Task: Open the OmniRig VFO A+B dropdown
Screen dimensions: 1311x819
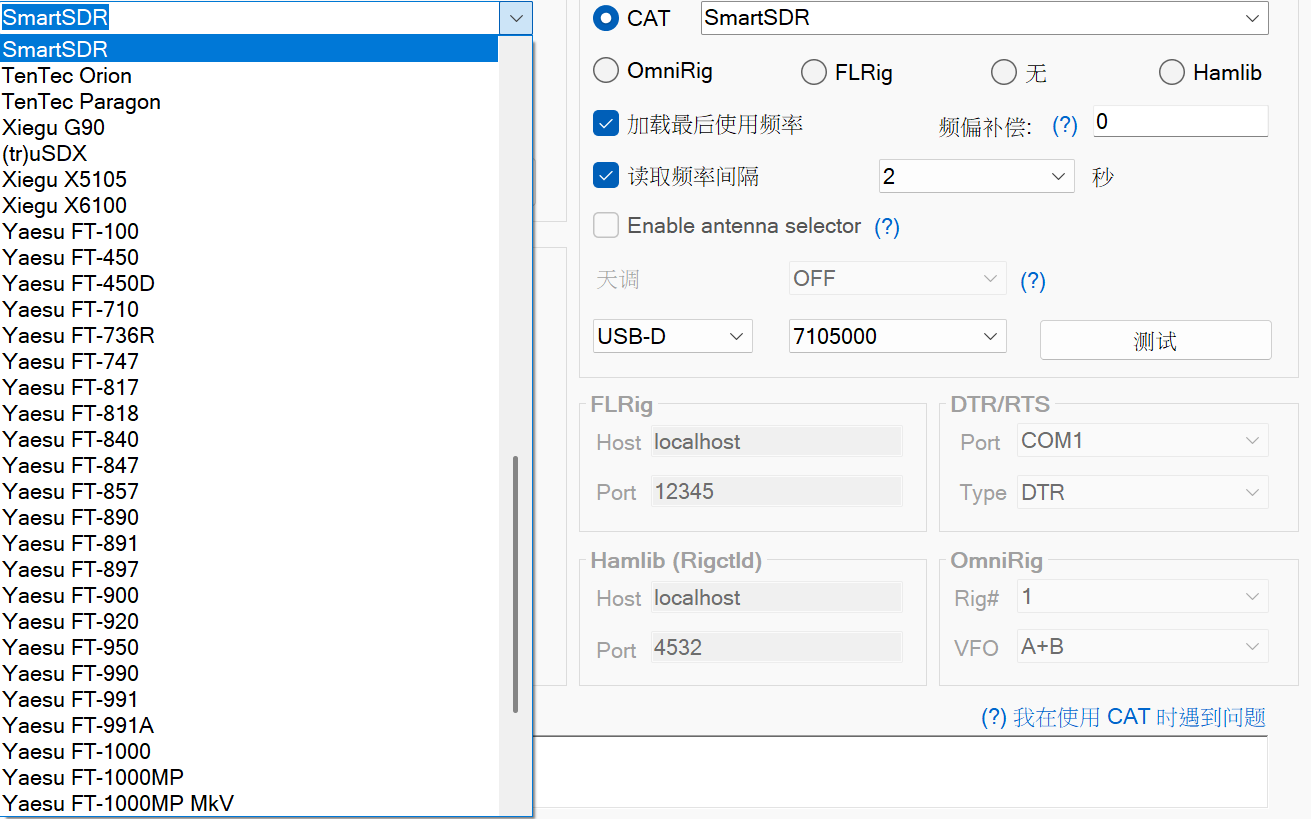Action: (x=1143, y=647)
